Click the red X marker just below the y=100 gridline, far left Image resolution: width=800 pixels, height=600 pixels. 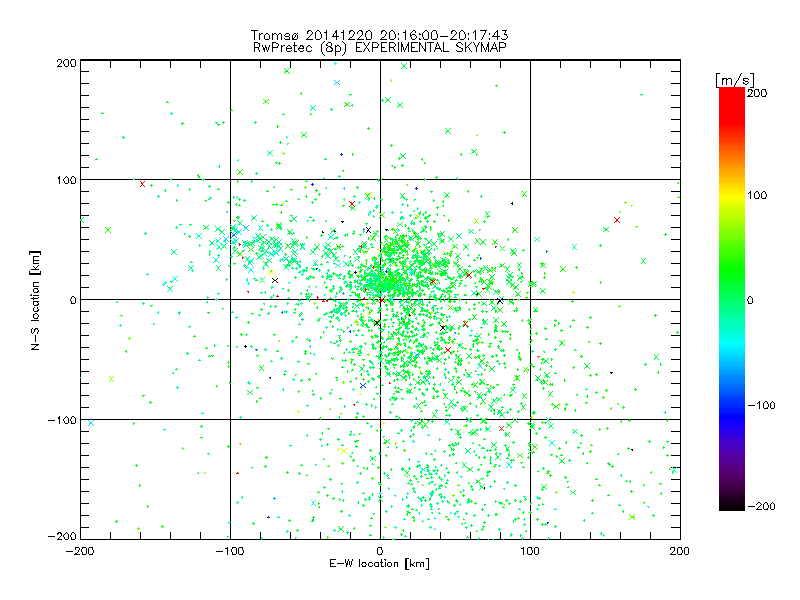tap(142, 184)
